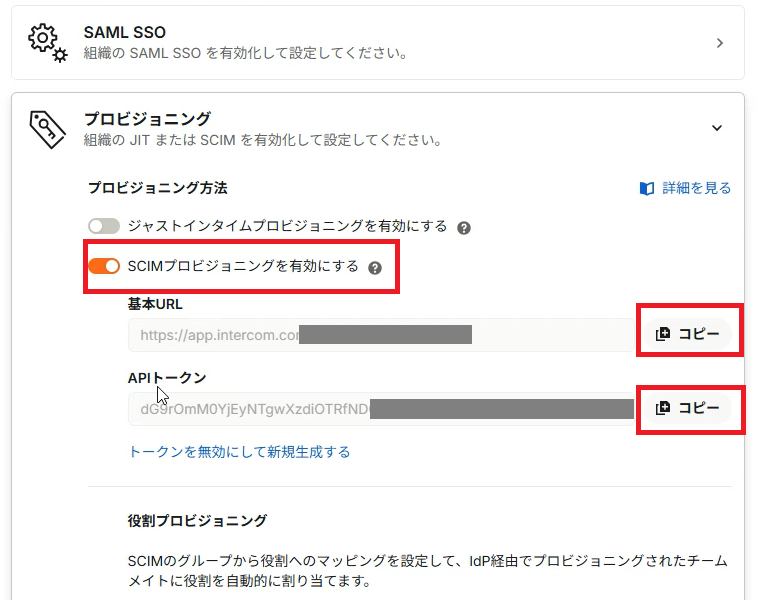Viewport: 780px width, 600px height.
Task: Open the 詳細を見る link
Action: (x=696, y=188)
